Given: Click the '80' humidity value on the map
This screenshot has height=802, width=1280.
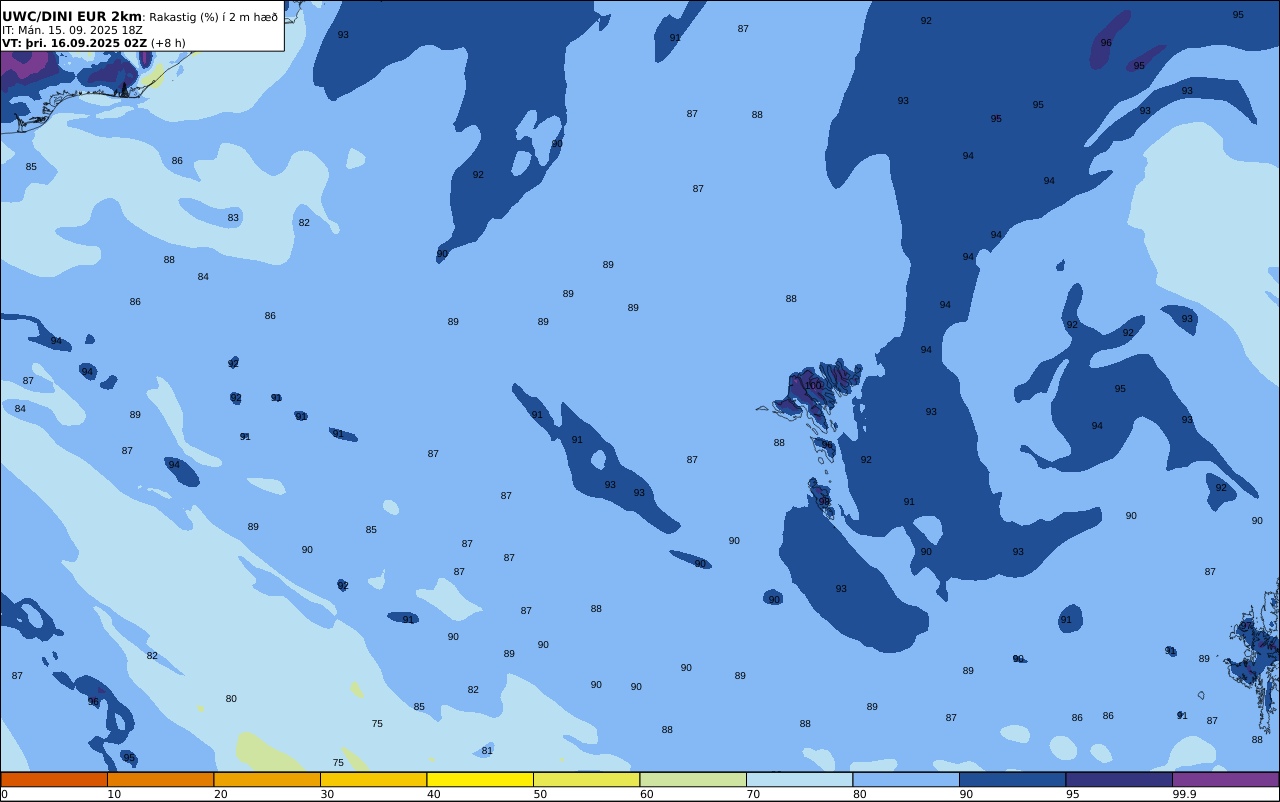Looking at the screenshot, I should (x=231, y=699).
